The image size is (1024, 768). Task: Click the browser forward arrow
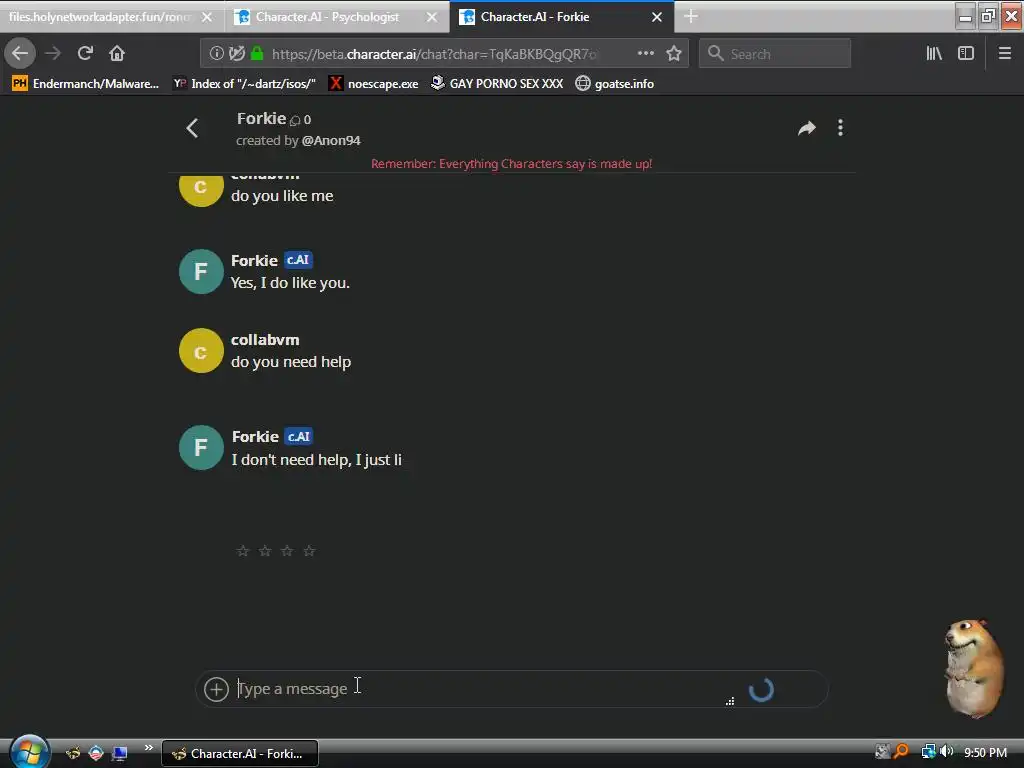click(53, 54)
